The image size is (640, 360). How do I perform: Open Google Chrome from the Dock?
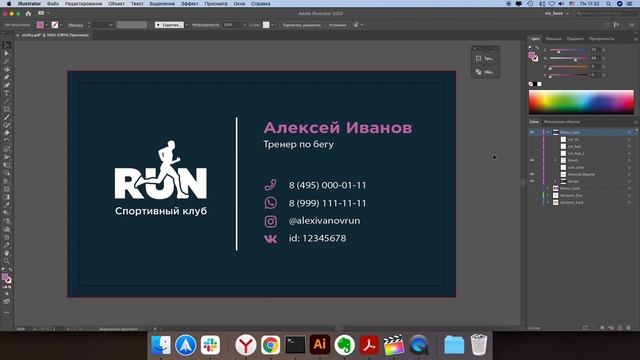coord(270,345)
